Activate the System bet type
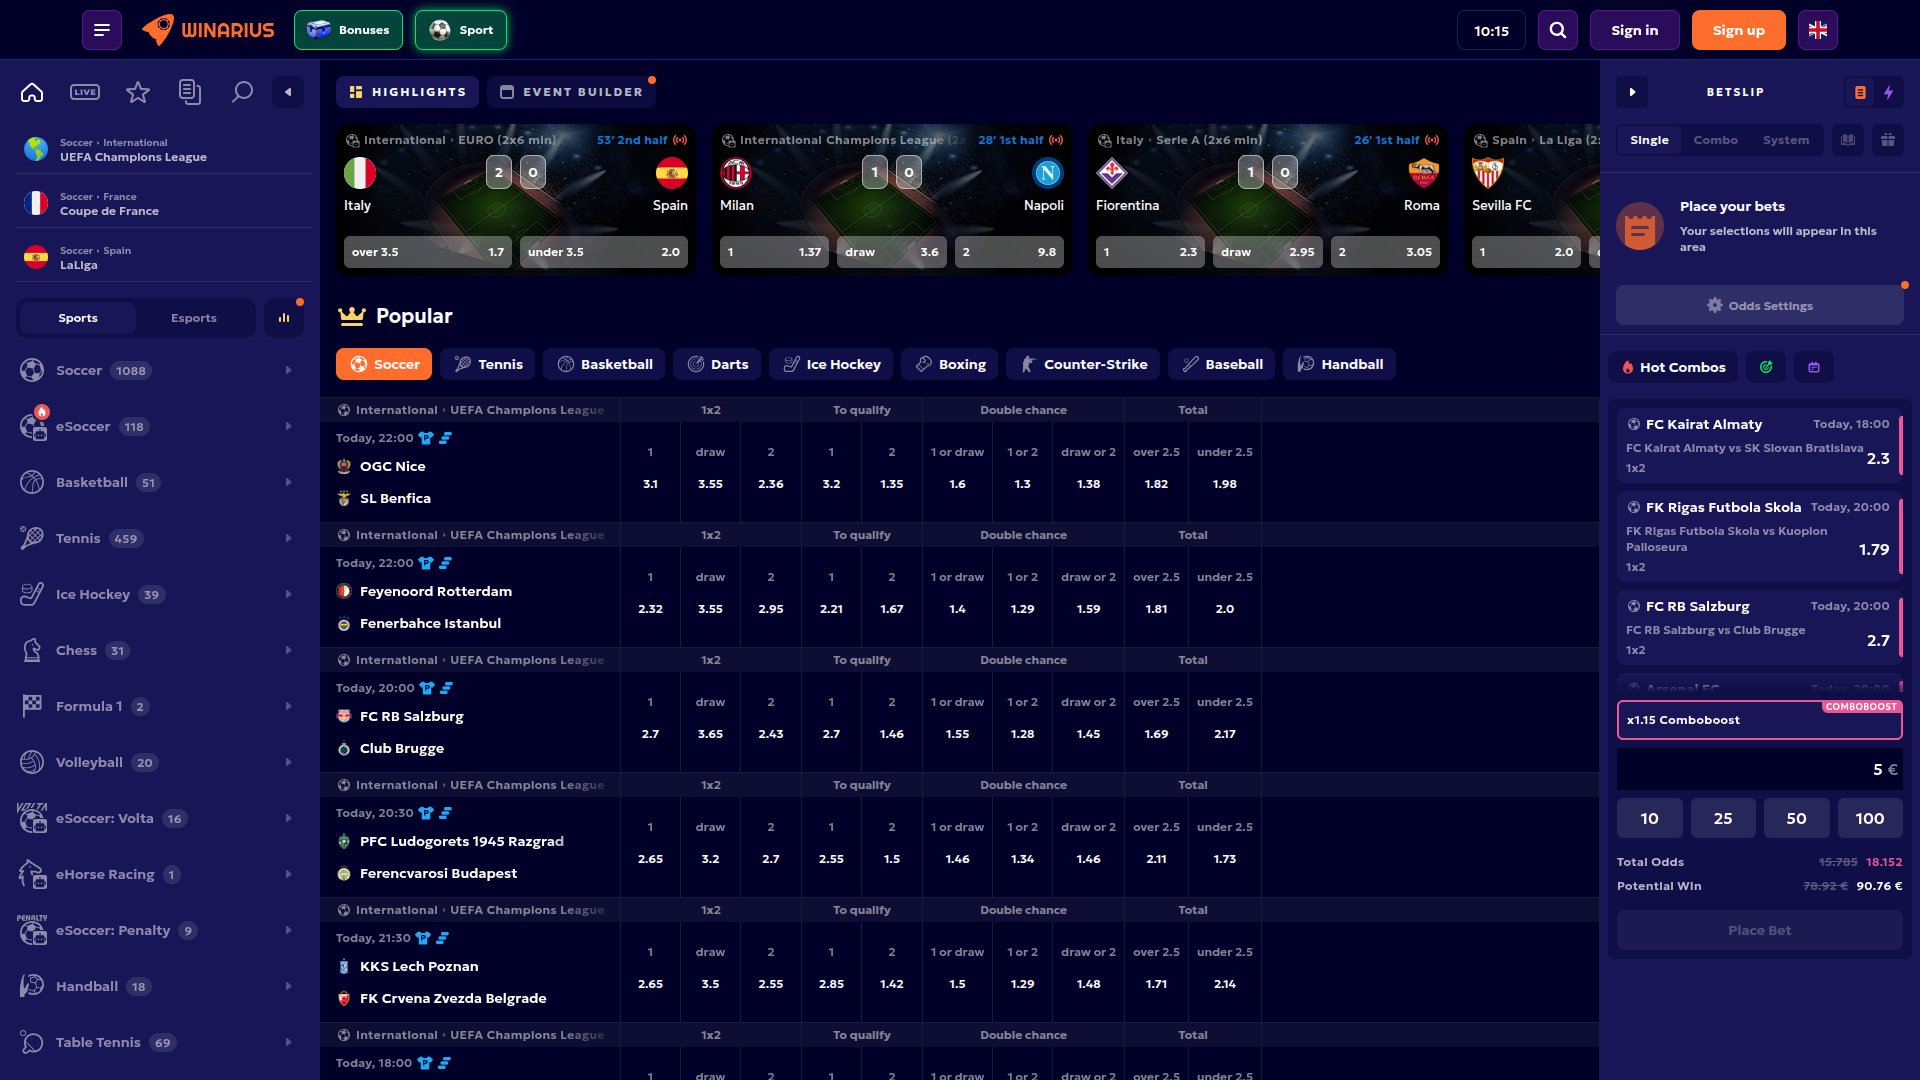The width and height of the screenshot is (1920, 1080). [1787, 140]
